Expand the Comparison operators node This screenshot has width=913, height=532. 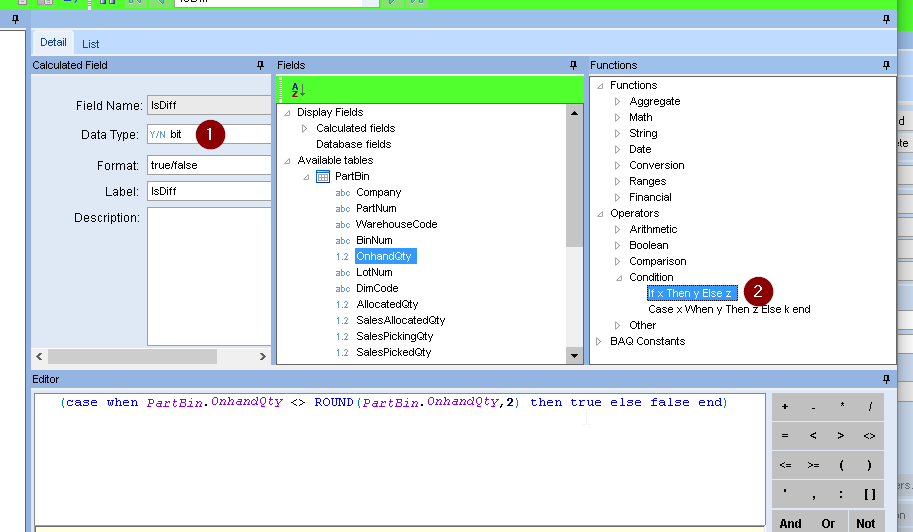tap(618, 262)
